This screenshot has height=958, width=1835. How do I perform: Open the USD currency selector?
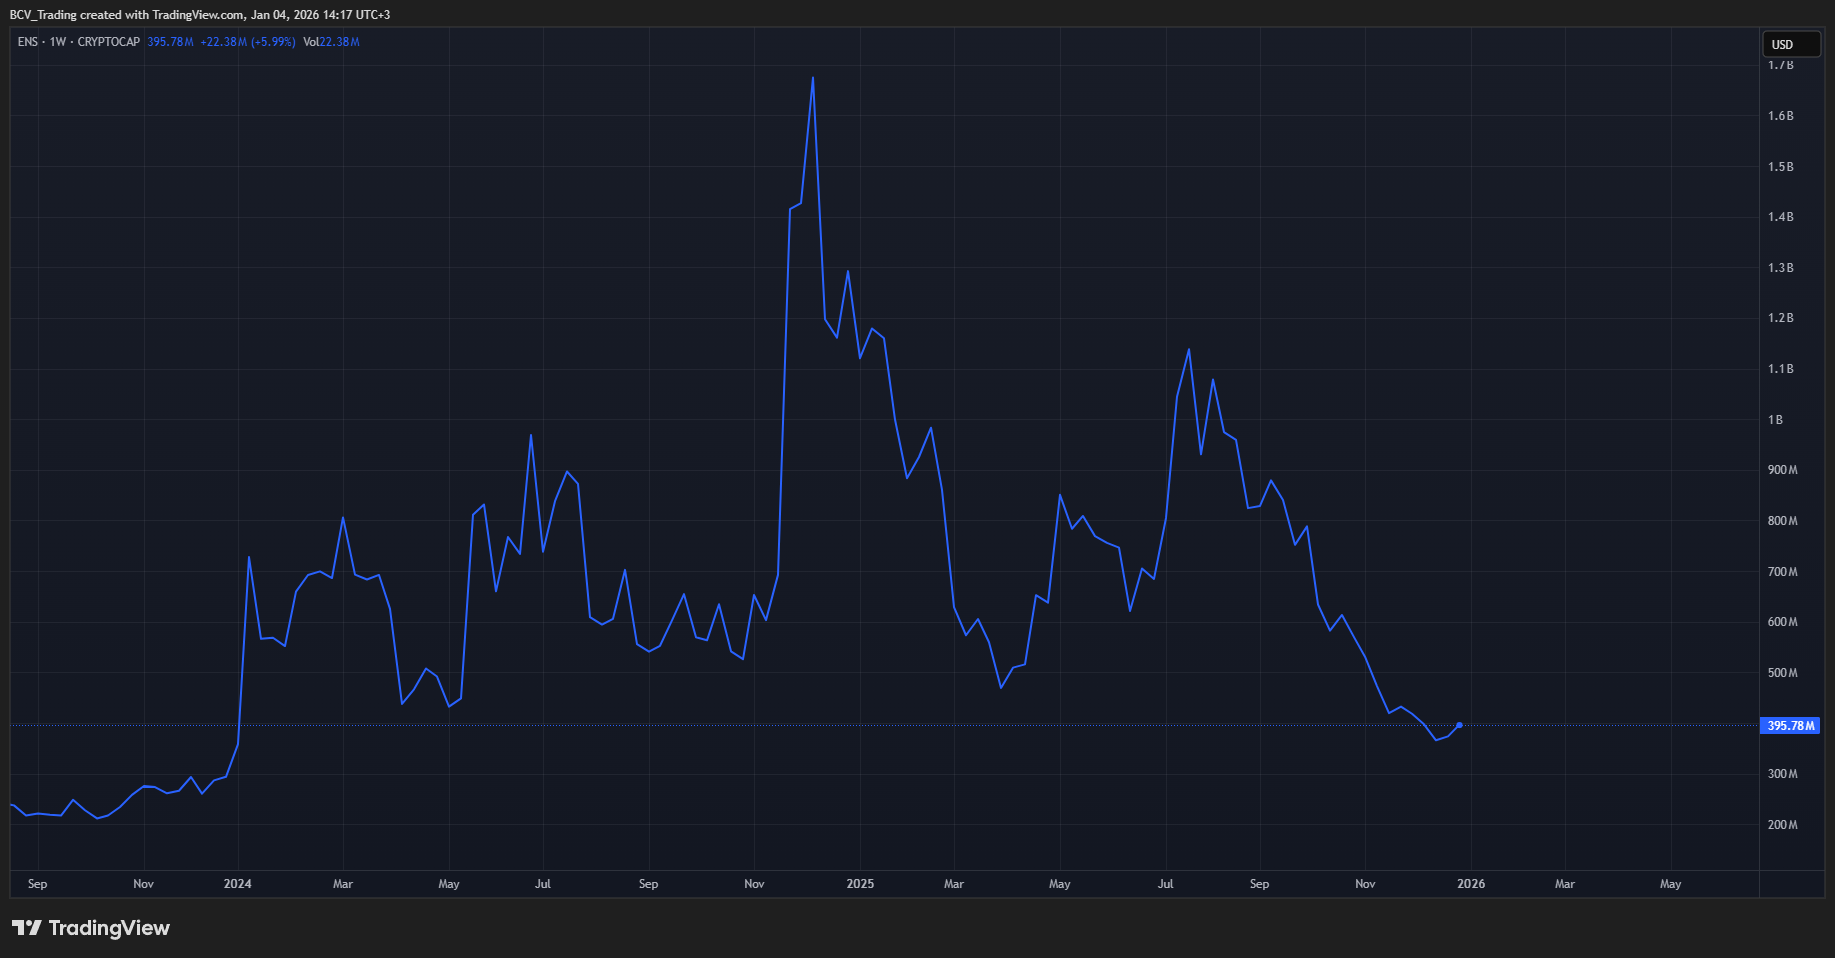1789,44
